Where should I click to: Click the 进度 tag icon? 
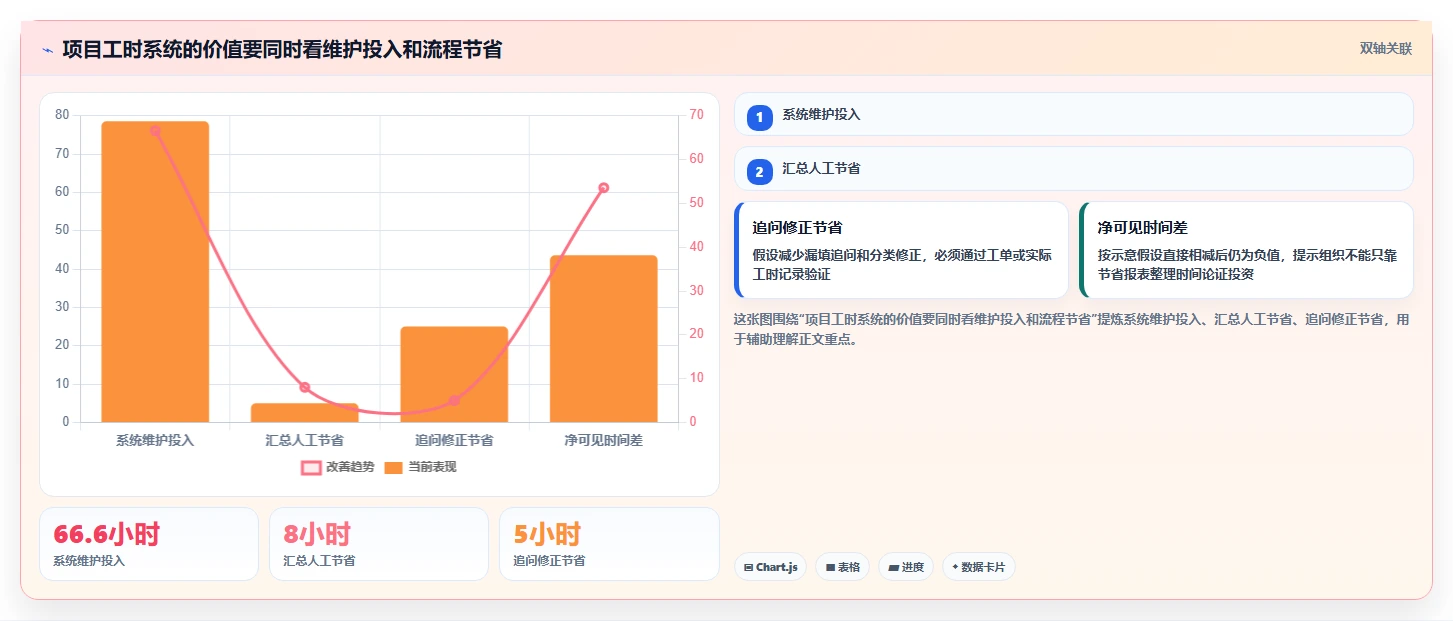[894, 567]
